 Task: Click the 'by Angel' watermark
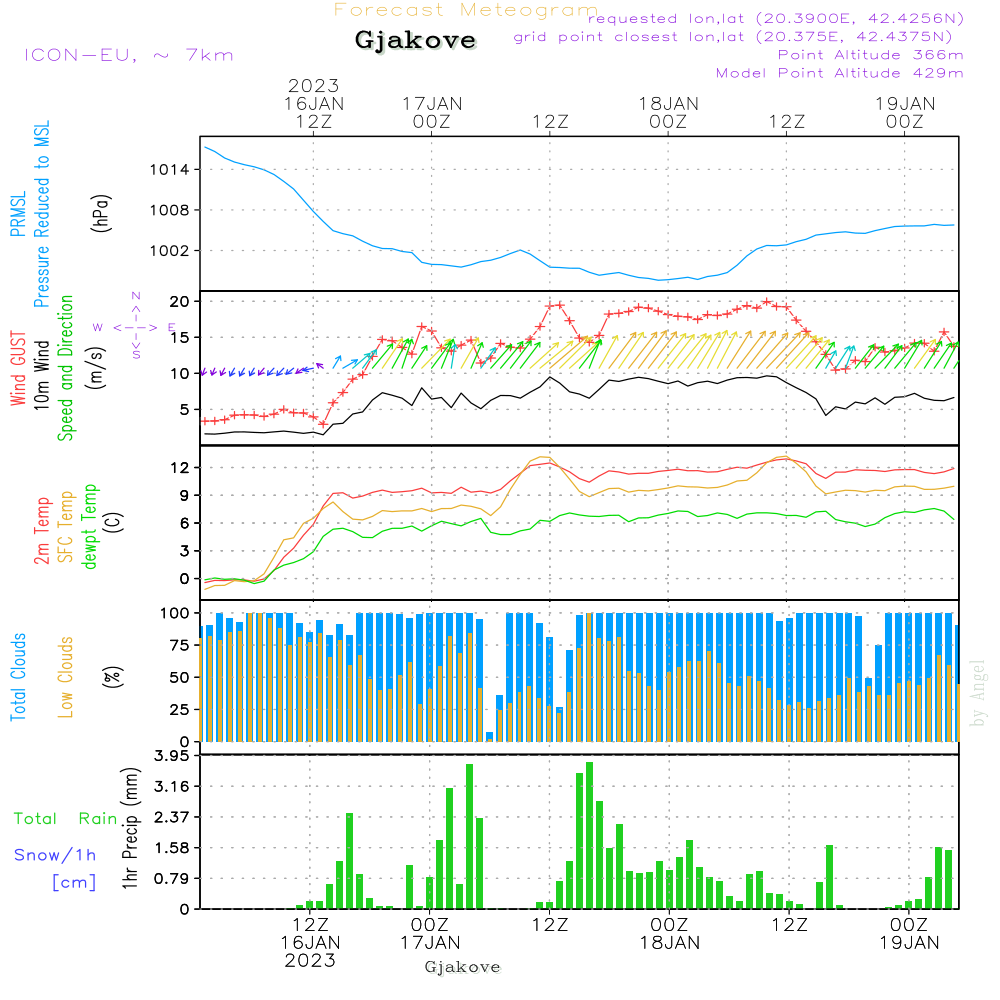pos(977,693)
